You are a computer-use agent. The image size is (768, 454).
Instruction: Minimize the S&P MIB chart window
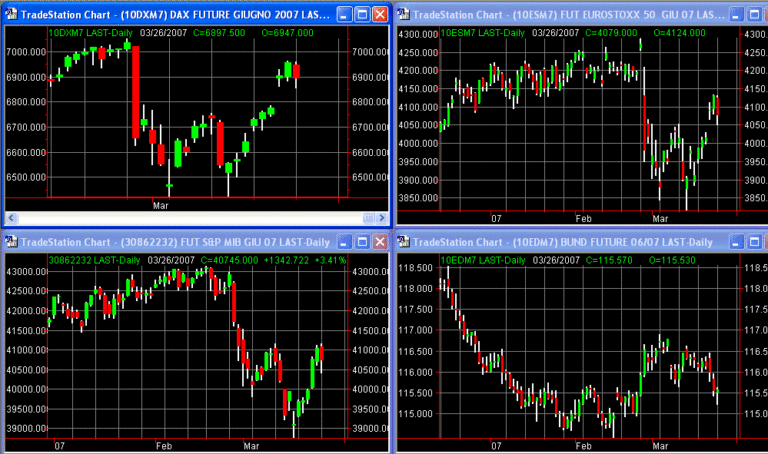pyautogui.click(x=344, y=241)
